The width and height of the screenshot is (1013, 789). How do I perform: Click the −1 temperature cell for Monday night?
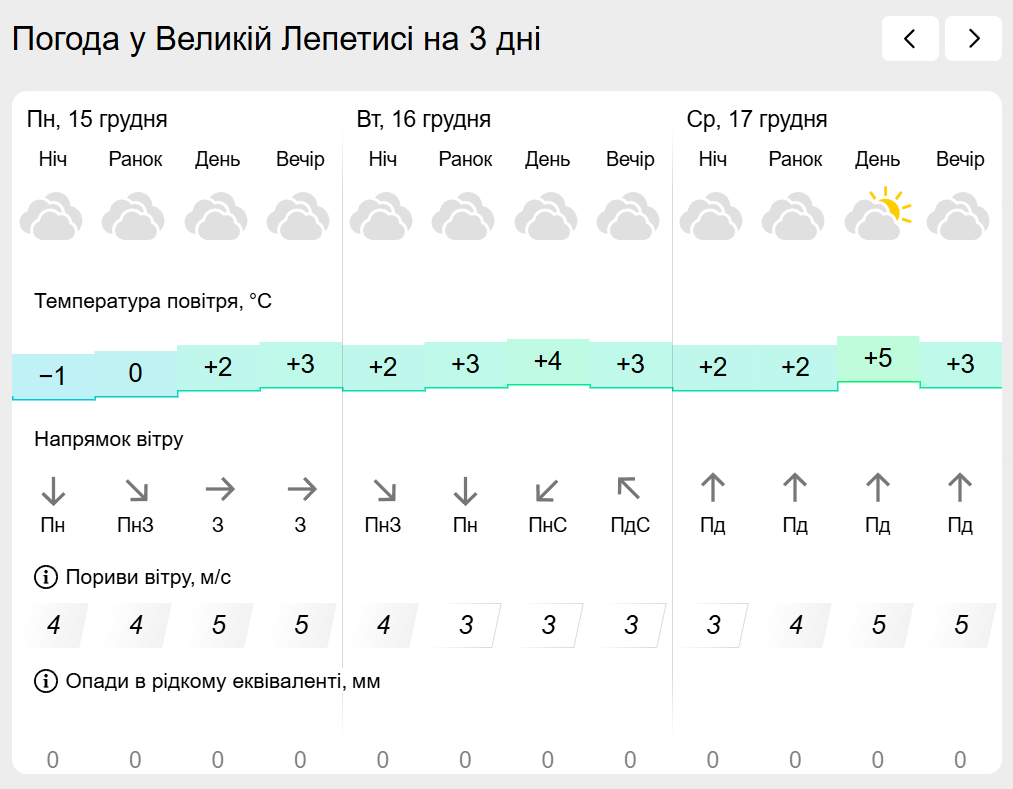tap(52, 376)
